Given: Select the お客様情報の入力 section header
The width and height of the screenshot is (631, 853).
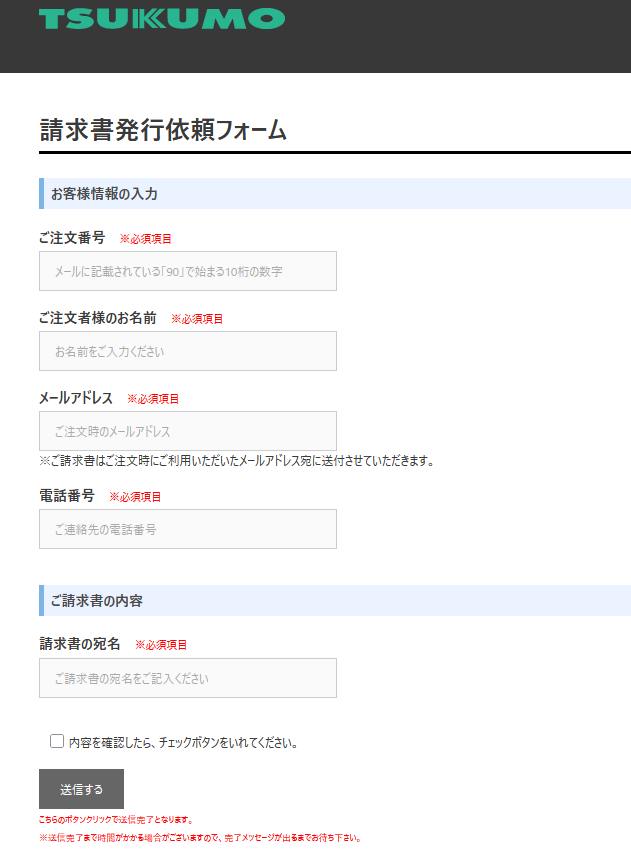Looking at the screenshot, I should coord(104,193).
